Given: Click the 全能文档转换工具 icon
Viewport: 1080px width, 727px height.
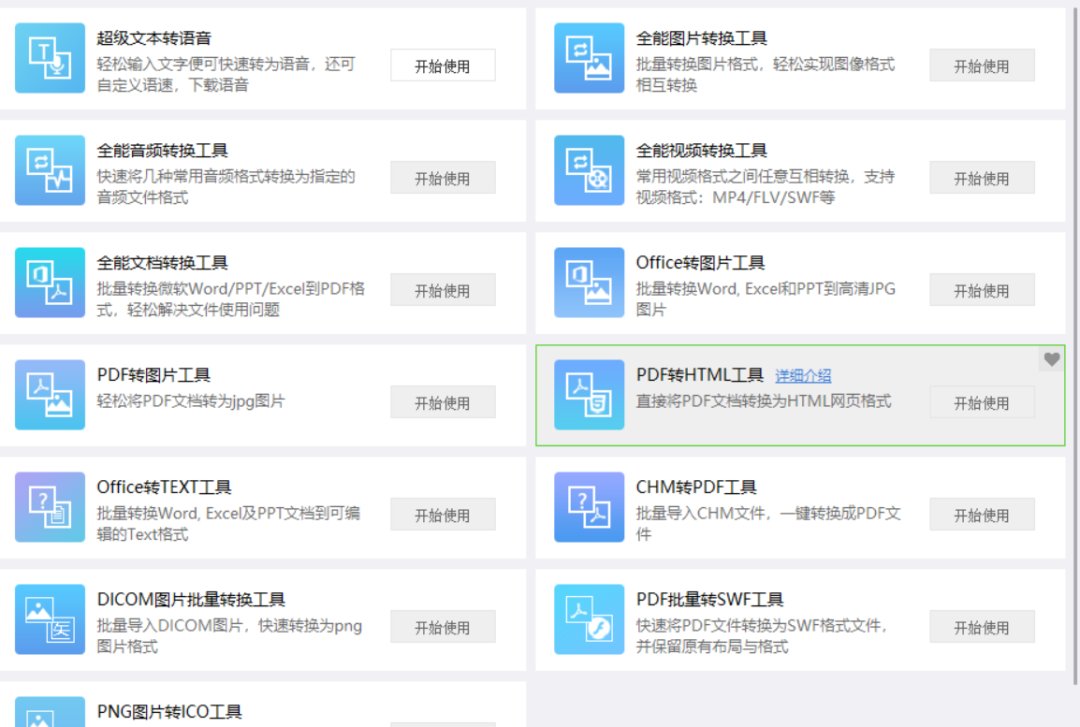Looking at the screenshot, I should 50,283.
